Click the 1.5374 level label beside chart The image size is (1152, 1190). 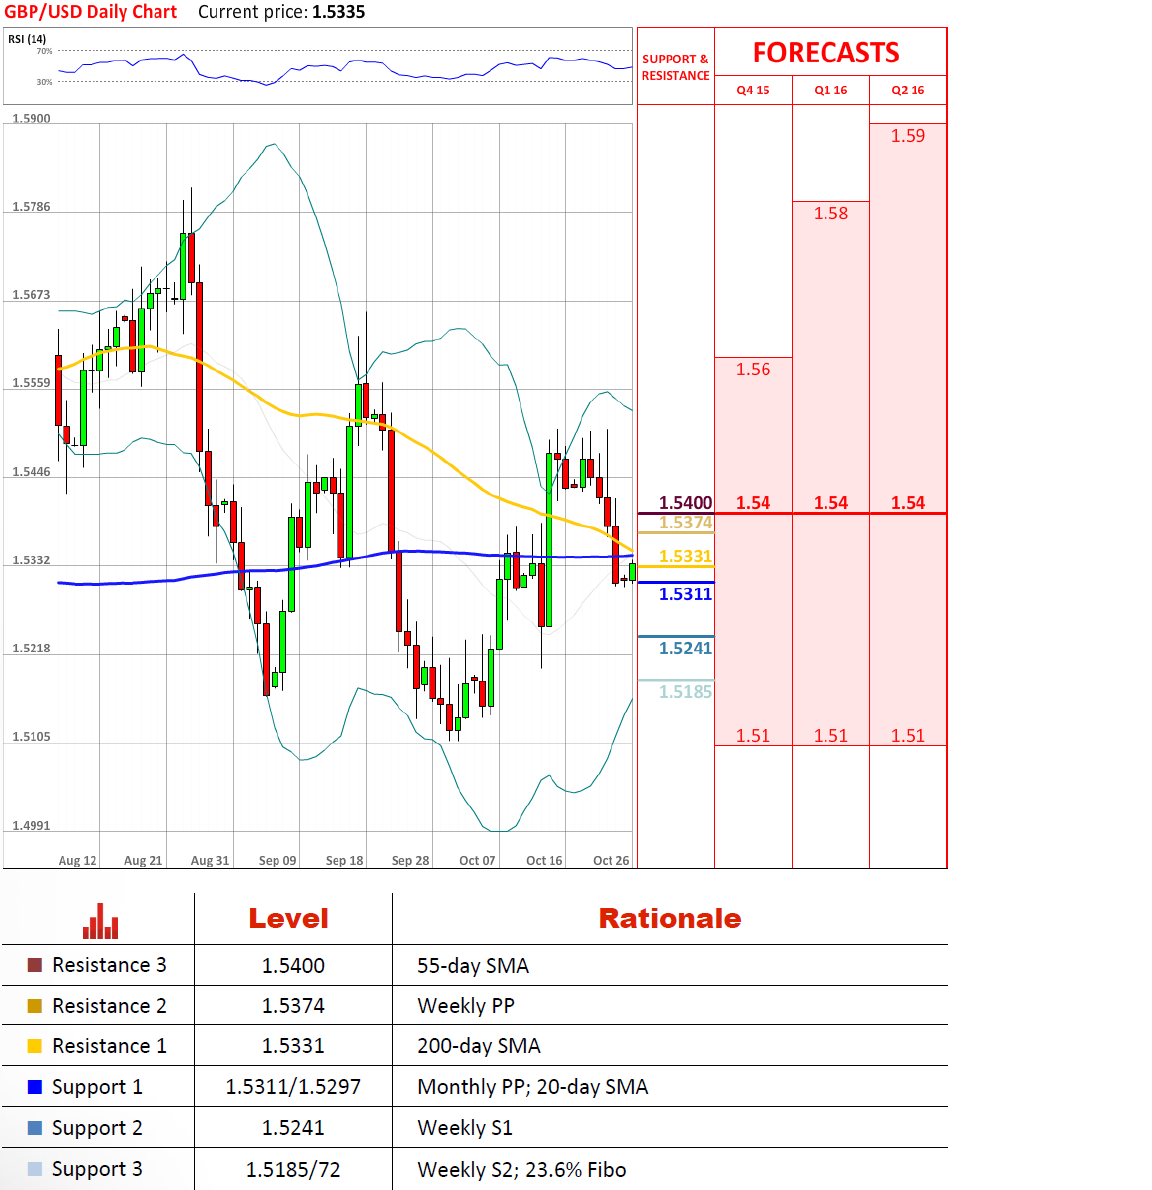click(685, 522)
